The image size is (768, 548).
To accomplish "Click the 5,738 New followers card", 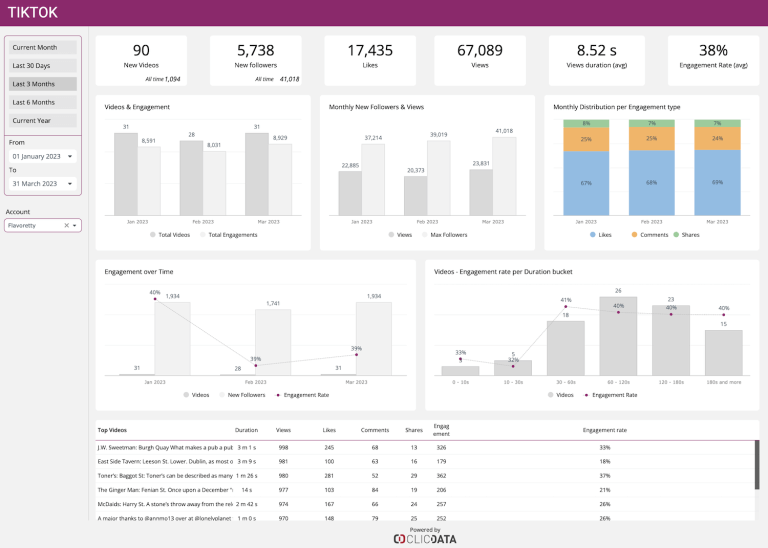I will (x=256, y=60).
